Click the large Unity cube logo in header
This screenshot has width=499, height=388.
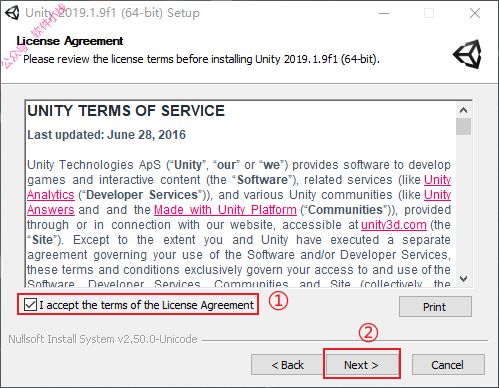pyautogui.click(x=468, y=54)
